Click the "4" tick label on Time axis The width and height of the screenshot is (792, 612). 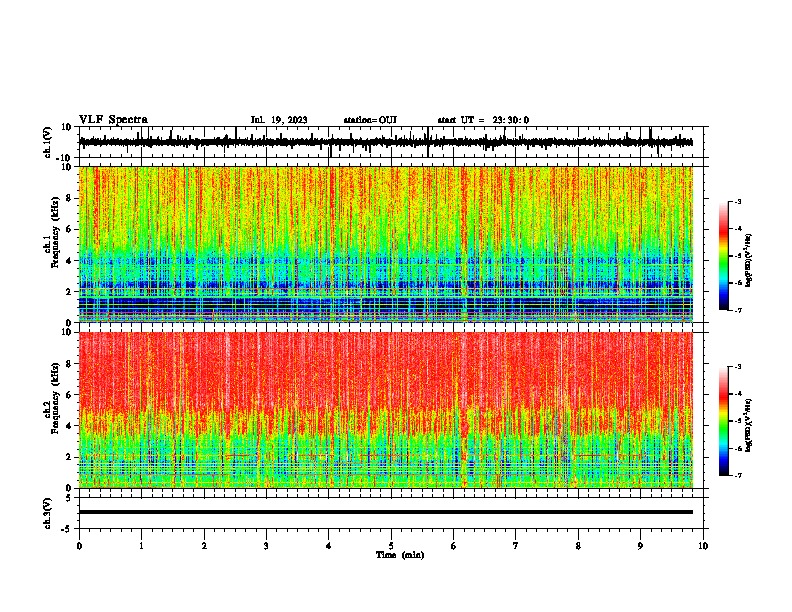click(x=329, y=546)
